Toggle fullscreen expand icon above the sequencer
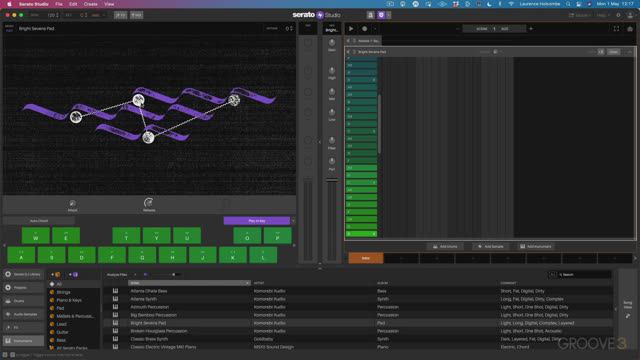640x360 pixels. click(x=616, y=29)
